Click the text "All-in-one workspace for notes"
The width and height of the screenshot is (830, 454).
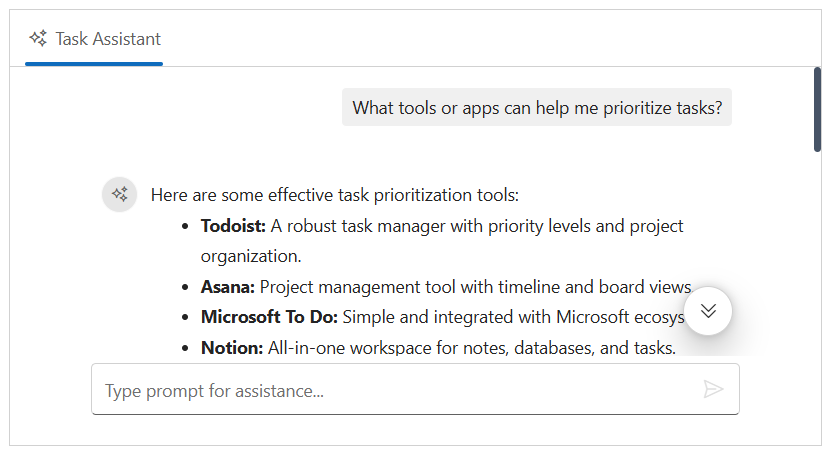[x=381, y=348]
